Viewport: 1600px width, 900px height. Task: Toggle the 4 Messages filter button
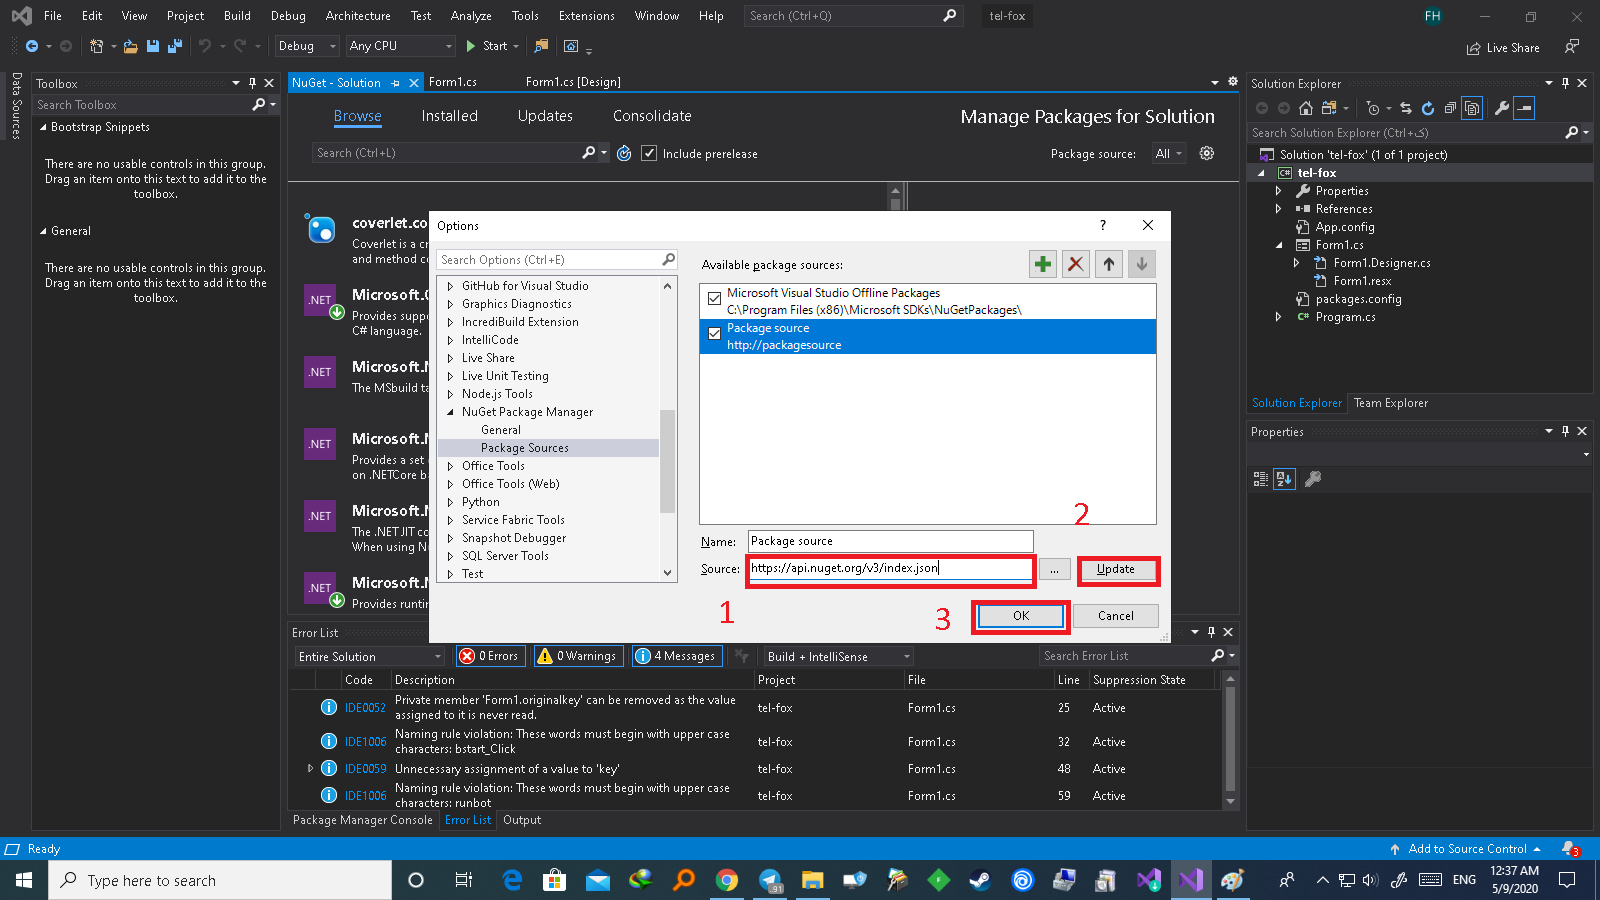(677, 656)
